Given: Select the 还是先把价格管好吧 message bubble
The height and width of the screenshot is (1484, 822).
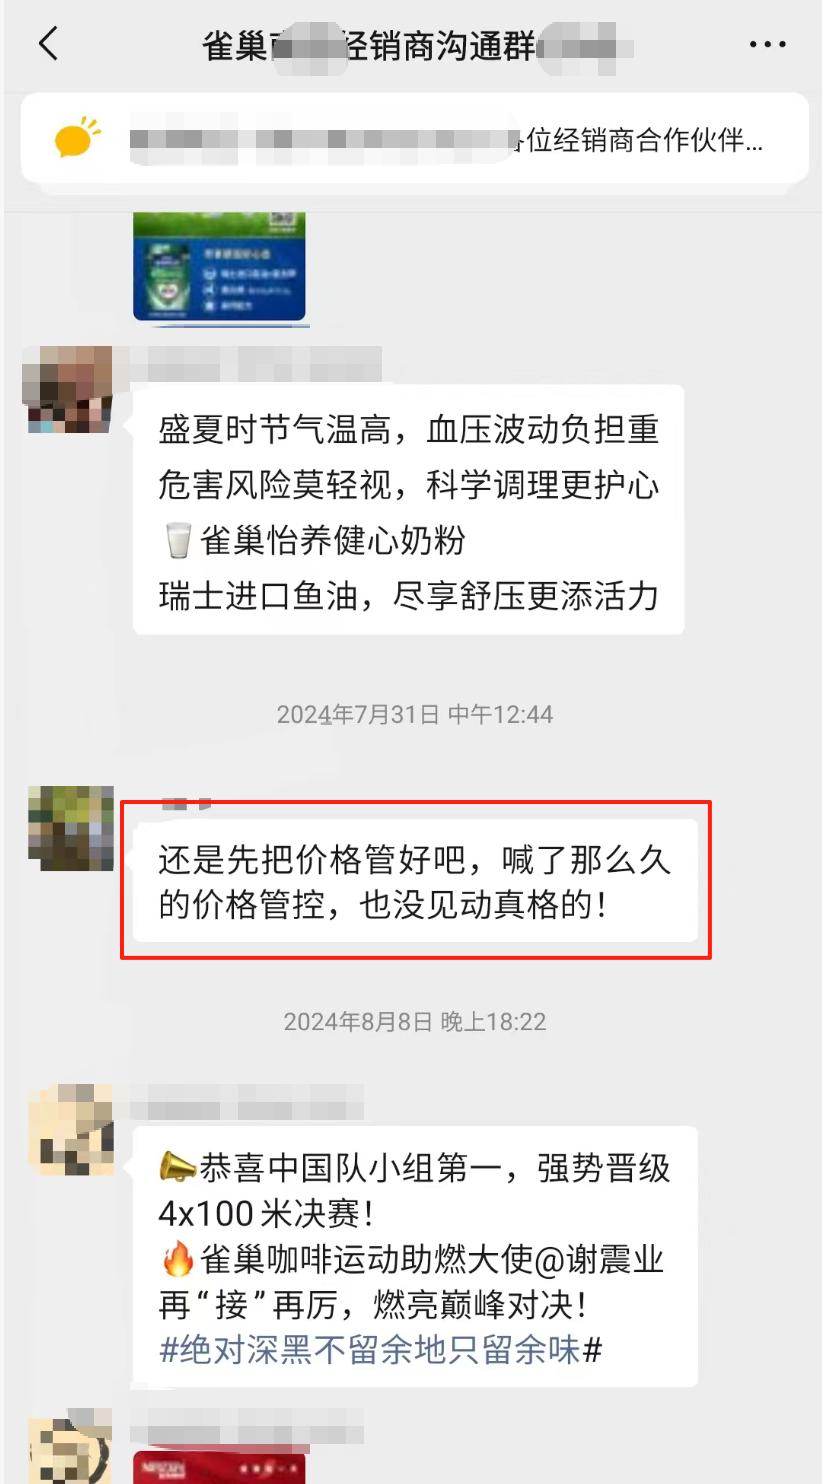Looking at the screenshot, I should pyautogui.click(x=415, y=881).
